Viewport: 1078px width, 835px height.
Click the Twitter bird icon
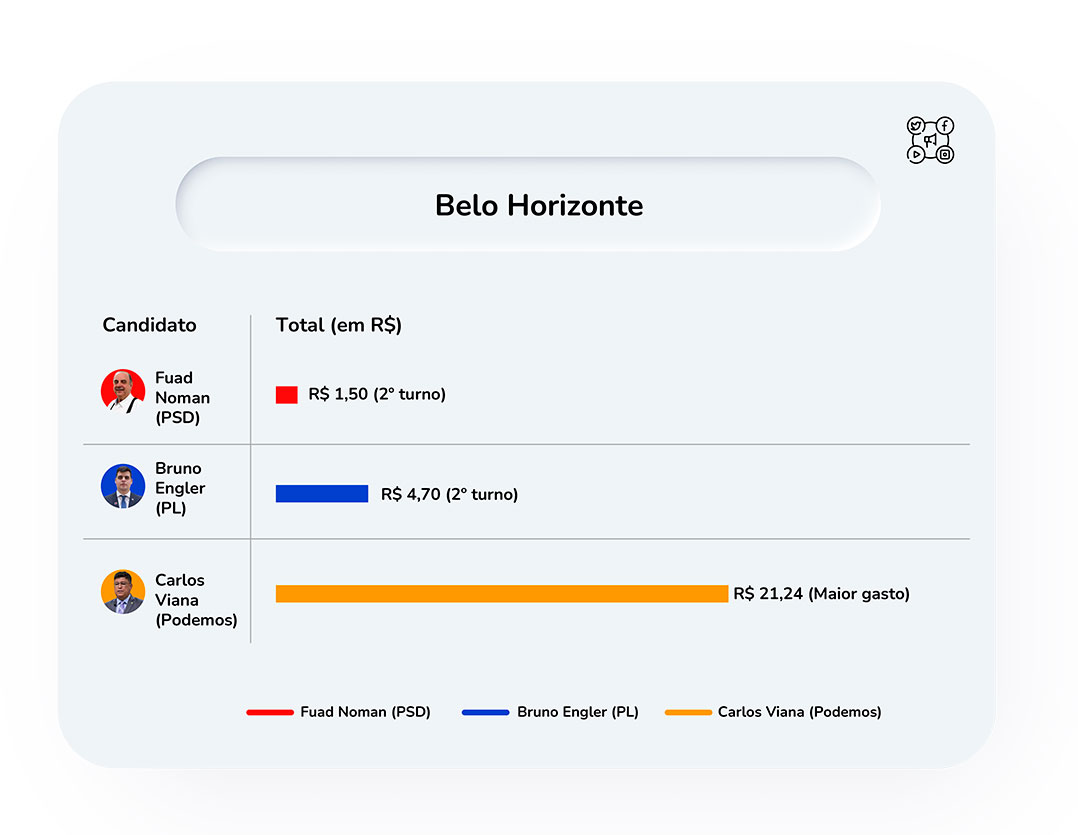click(x=915, y=126)
